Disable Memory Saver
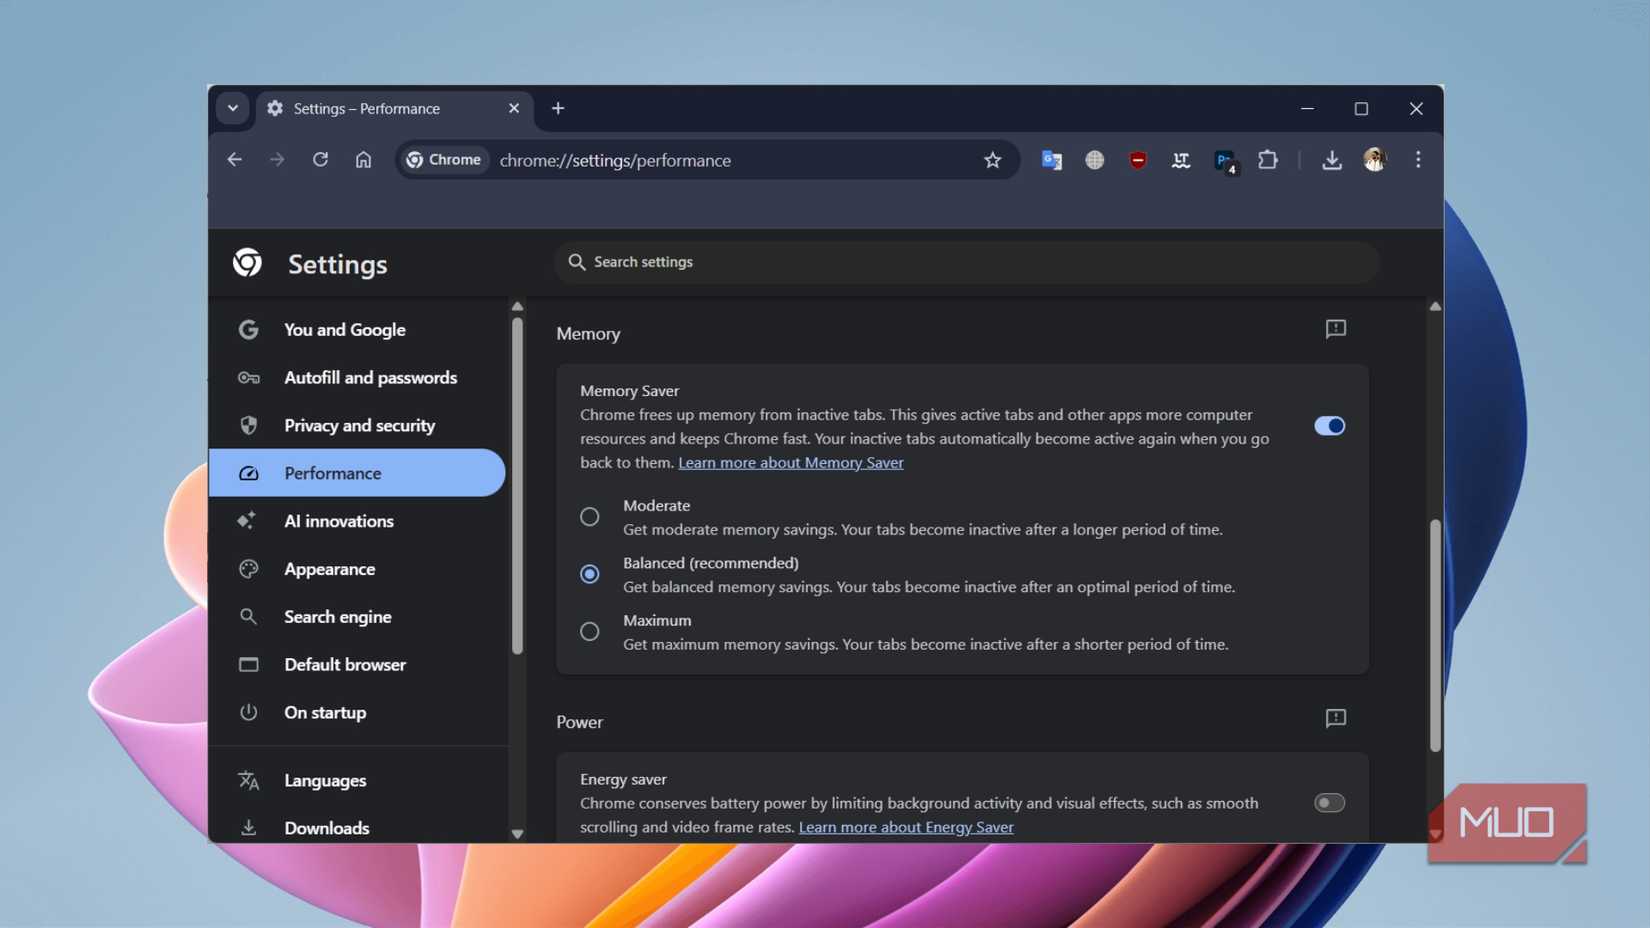 click(1328, 425)
